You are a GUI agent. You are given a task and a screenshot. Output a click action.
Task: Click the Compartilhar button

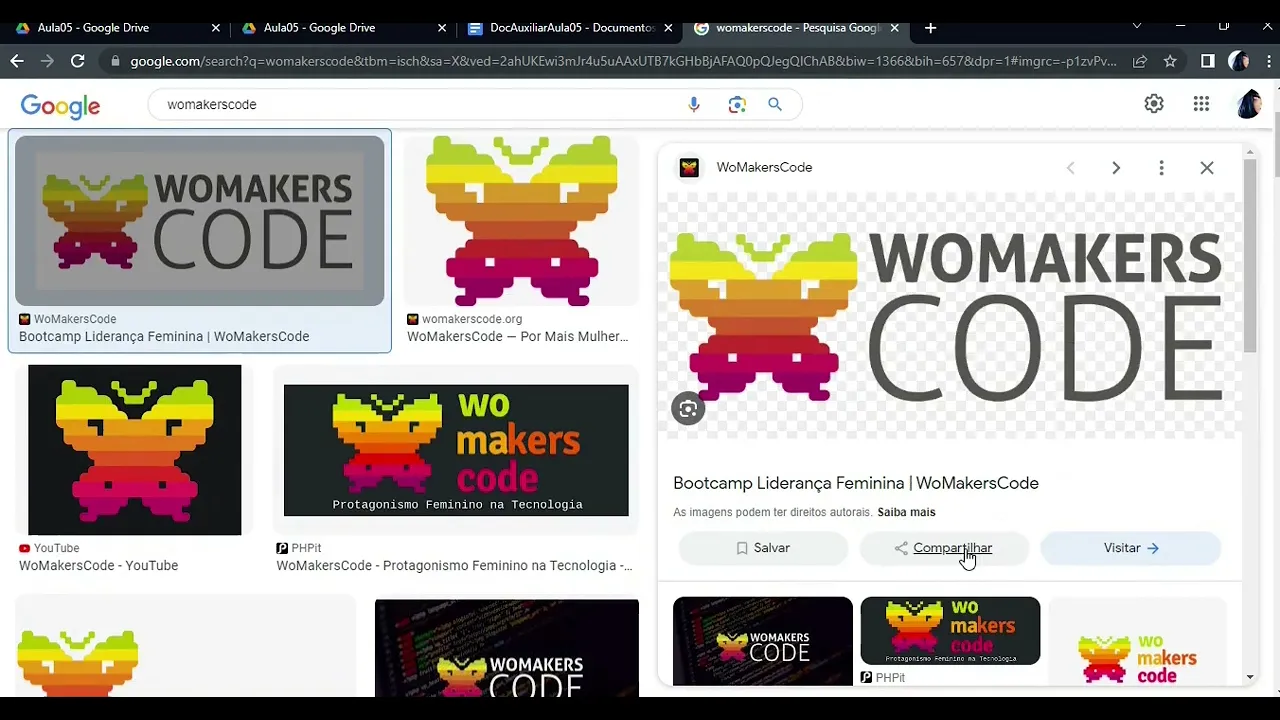(x=944, y=548)
